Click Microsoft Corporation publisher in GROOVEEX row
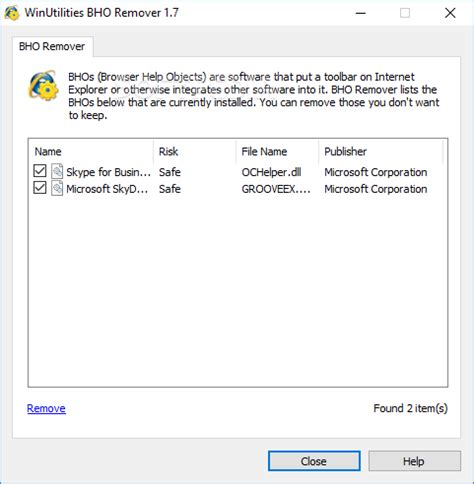 pyautogui.click(x=376, y=189)
